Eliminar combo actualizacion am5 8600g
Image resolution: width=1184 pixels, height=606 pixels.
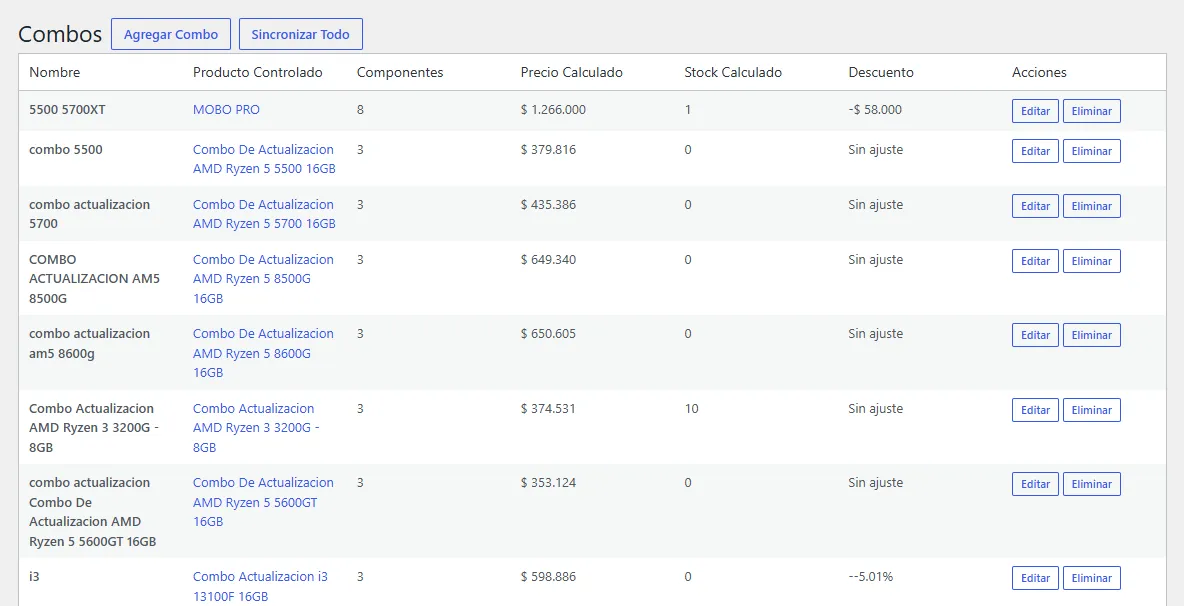(x=1091, y=335)
